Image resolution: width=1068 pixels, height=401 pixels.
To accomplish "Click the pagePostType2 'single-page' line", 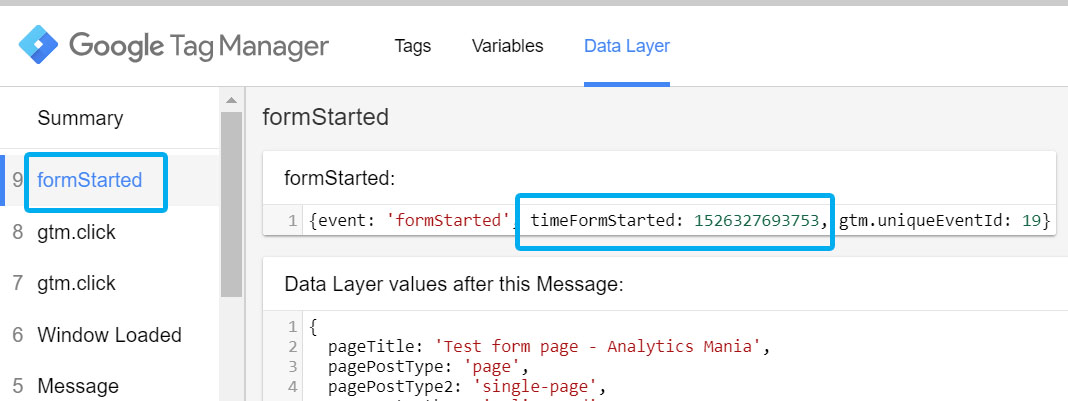I will click(466, 386).
